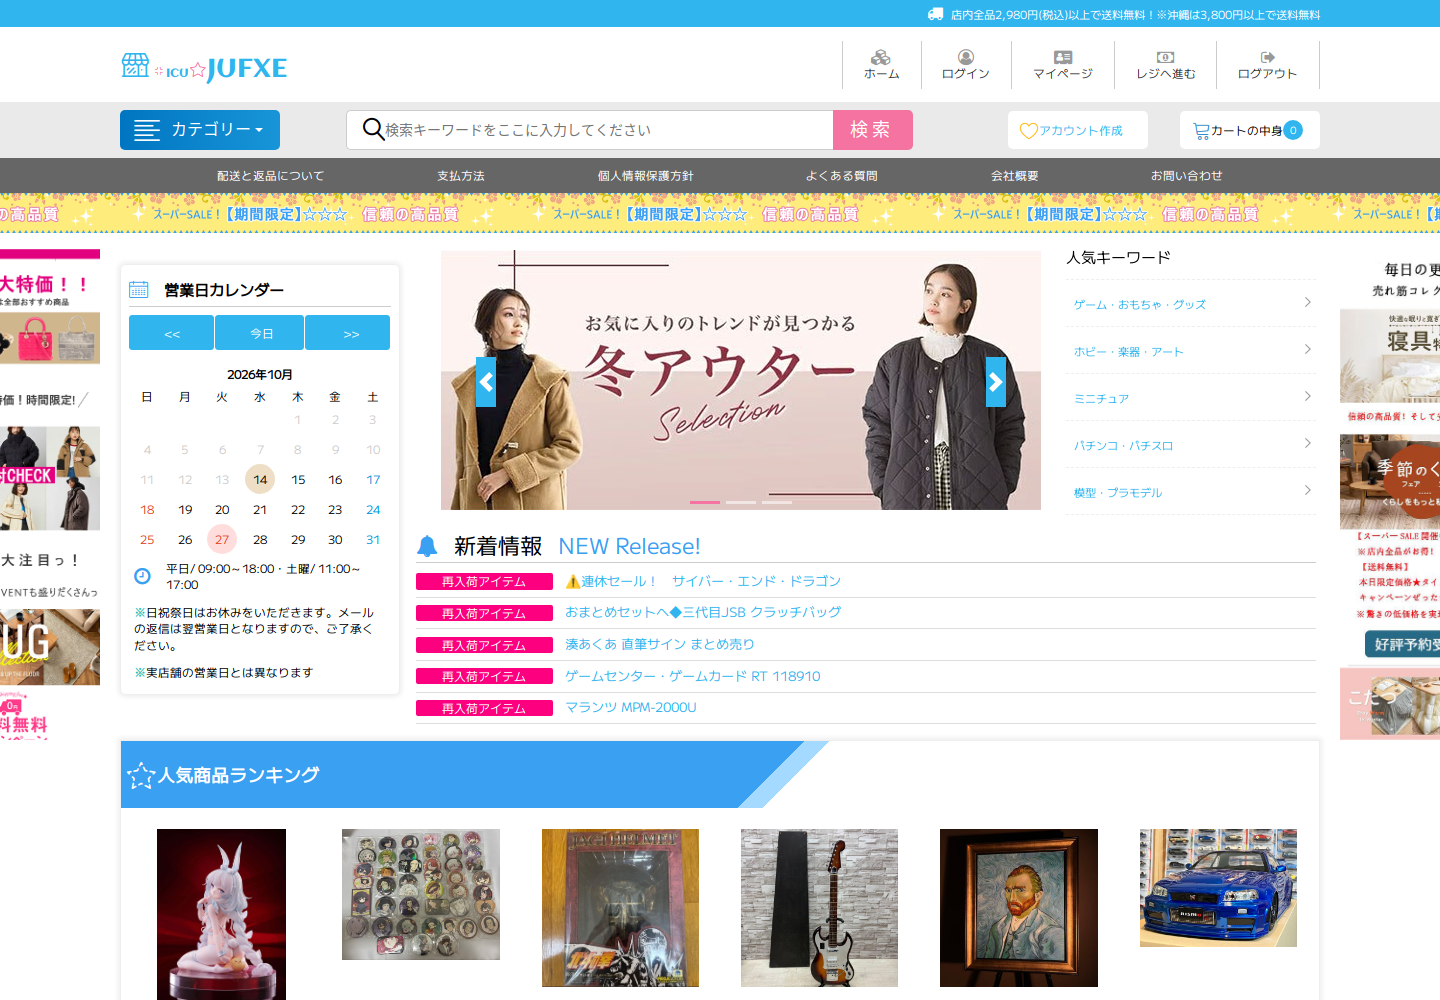Expand ゲーム・おもちゃ・グッズ keyword chevron
This screenshot has width=1440, height=1000.
pyautogui.click(x=1308, y=303)
